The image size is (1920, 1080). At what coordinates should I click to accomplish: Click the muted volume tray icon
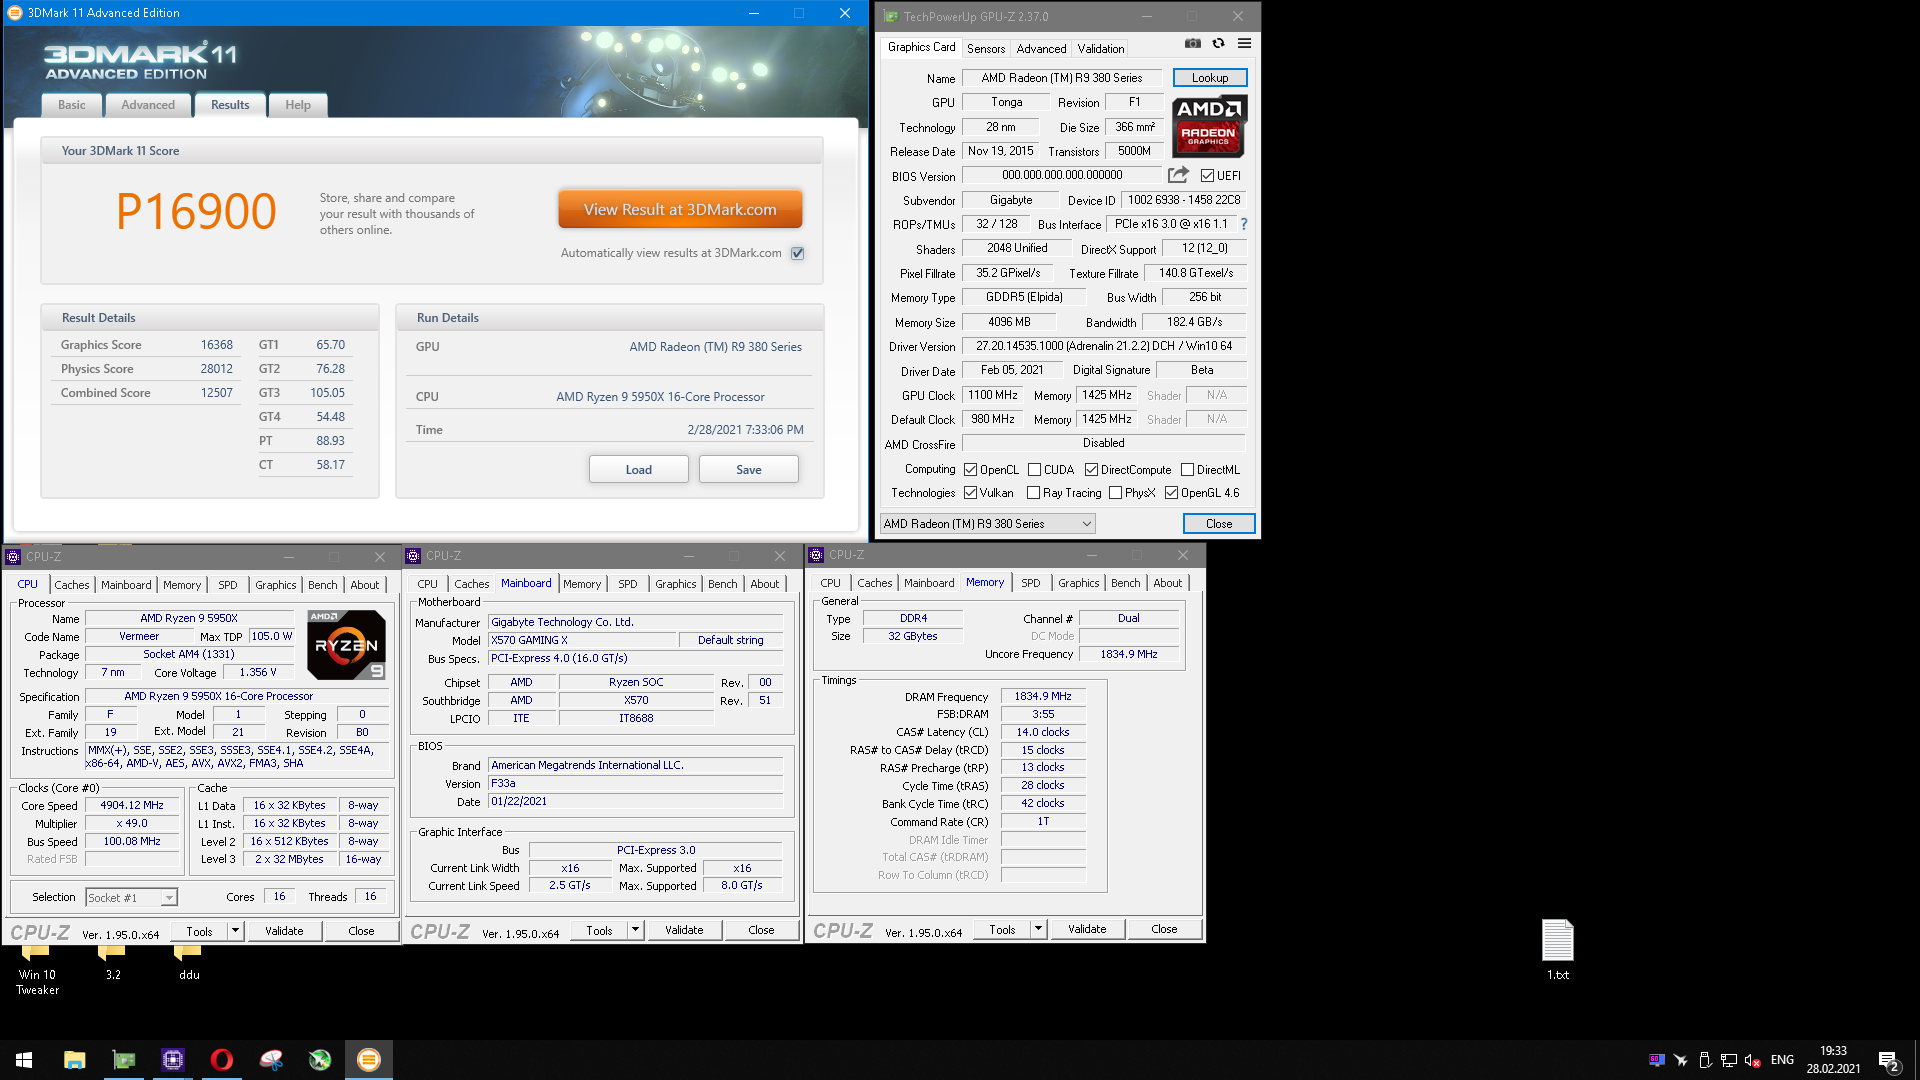click(x=1752, y=1060)
